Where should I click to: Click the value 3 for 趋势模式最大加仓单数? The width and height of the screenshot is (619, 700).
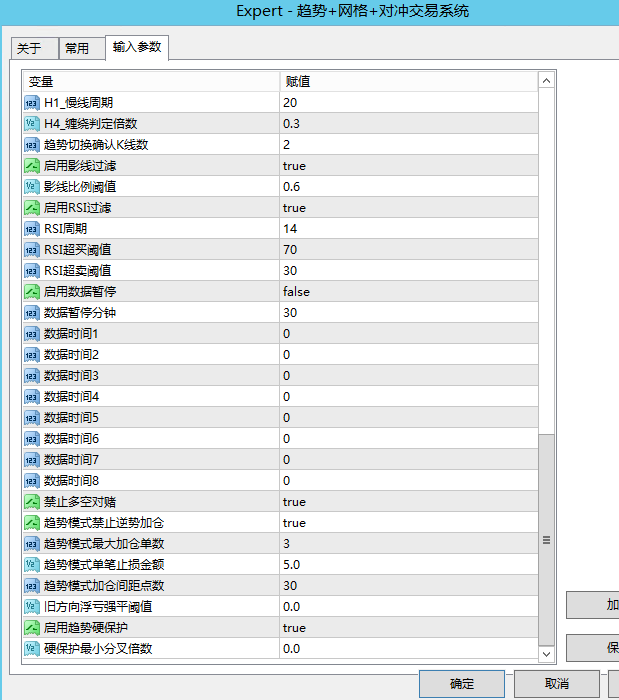287,544
